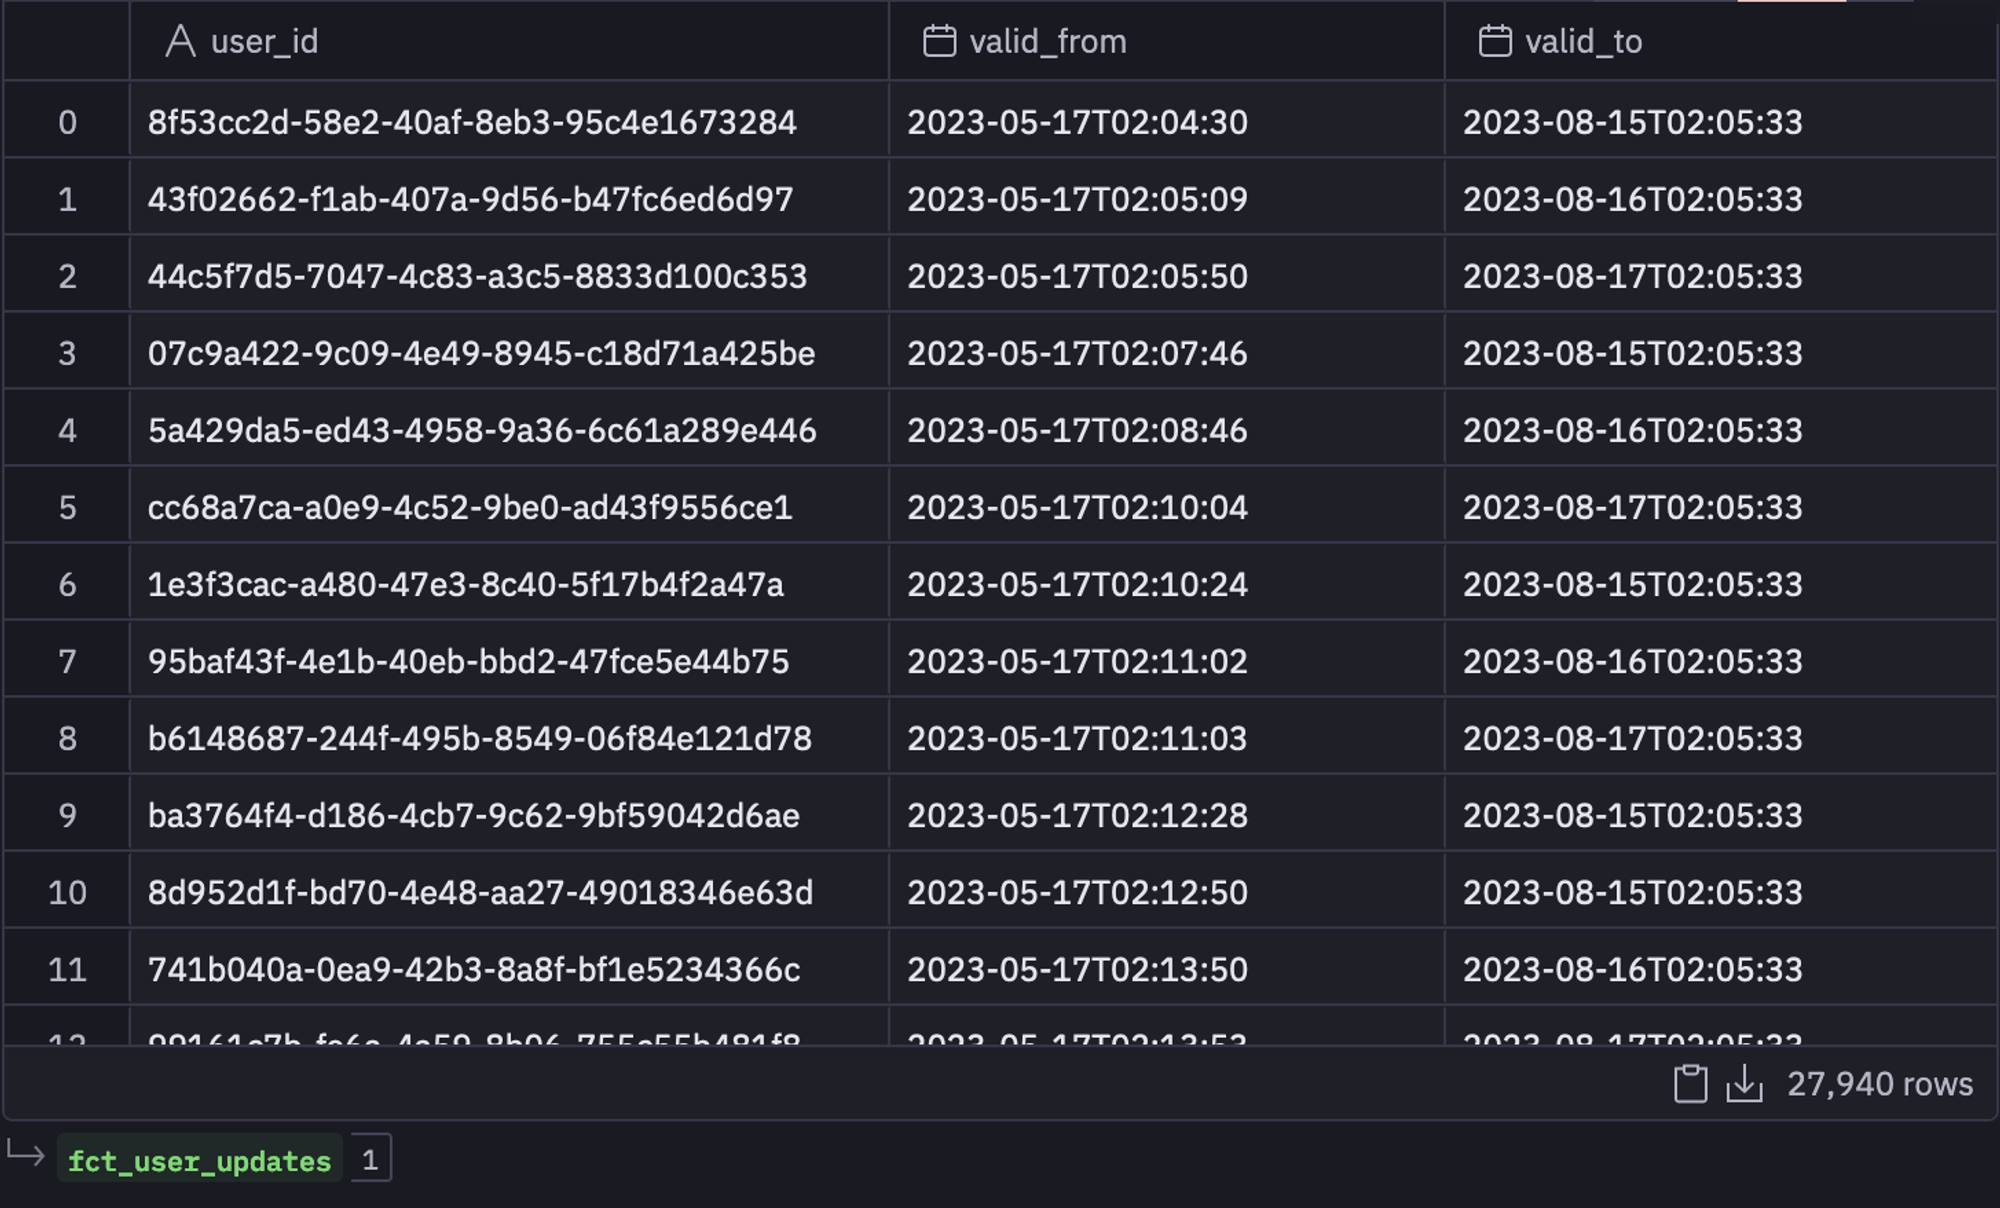Click the copy to clipboard icon

1690,1084
